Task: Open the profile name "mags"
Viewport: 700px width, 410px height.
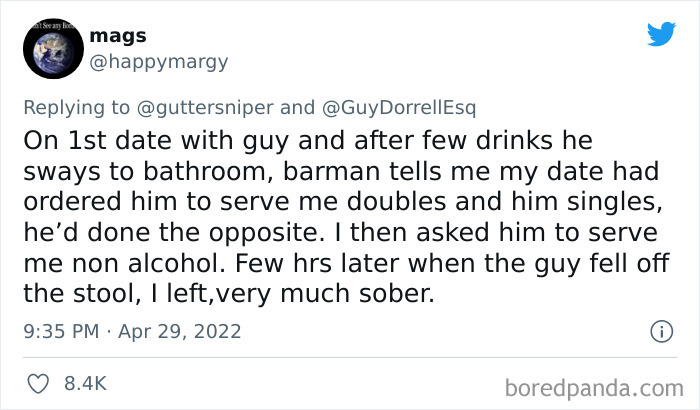Action: 118,36
